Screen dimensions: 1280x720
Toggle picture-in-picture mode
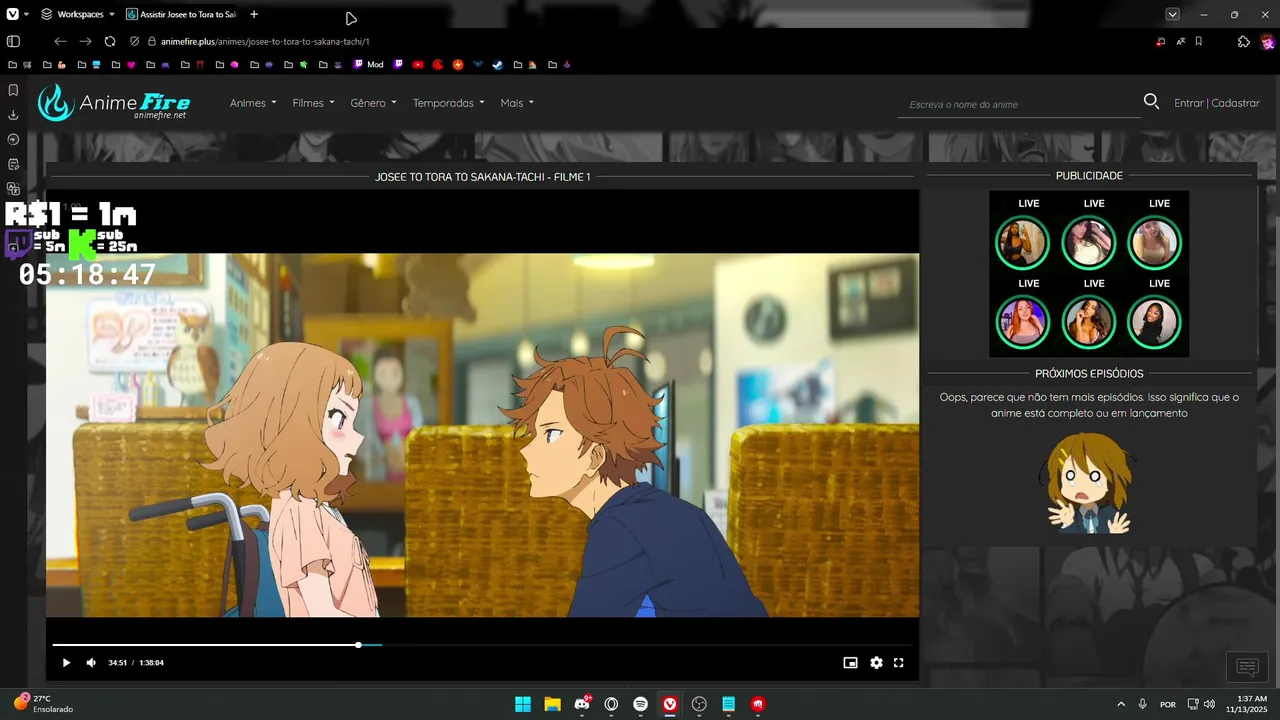pyautogui.click(x=850, y=662)
